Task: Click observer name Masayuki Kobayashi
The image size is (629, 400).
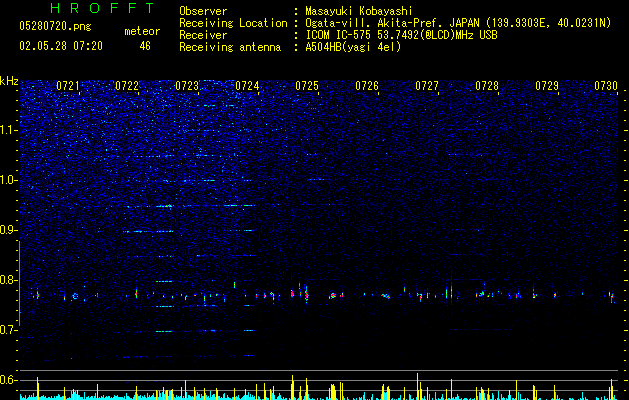Action: [x=359, y=11]
